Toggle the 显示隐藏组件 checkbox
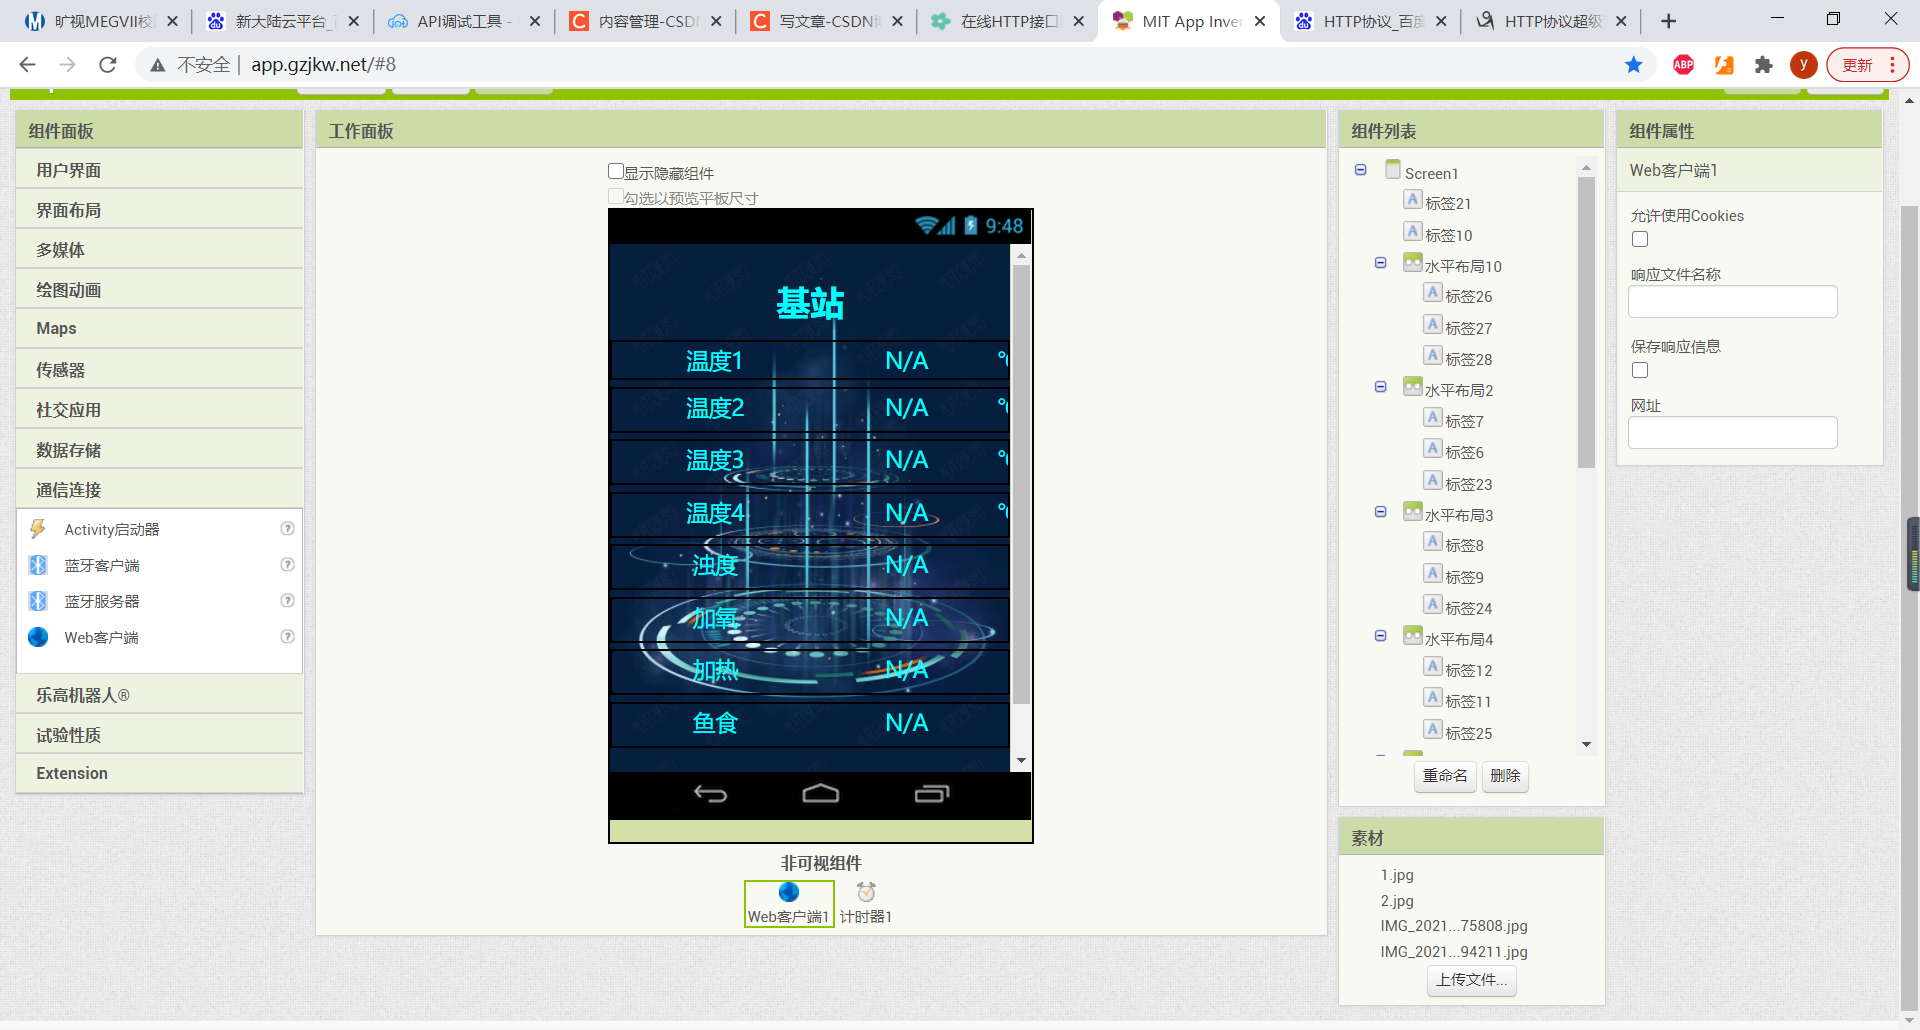 pyautogui.click(x=616, y=172)
